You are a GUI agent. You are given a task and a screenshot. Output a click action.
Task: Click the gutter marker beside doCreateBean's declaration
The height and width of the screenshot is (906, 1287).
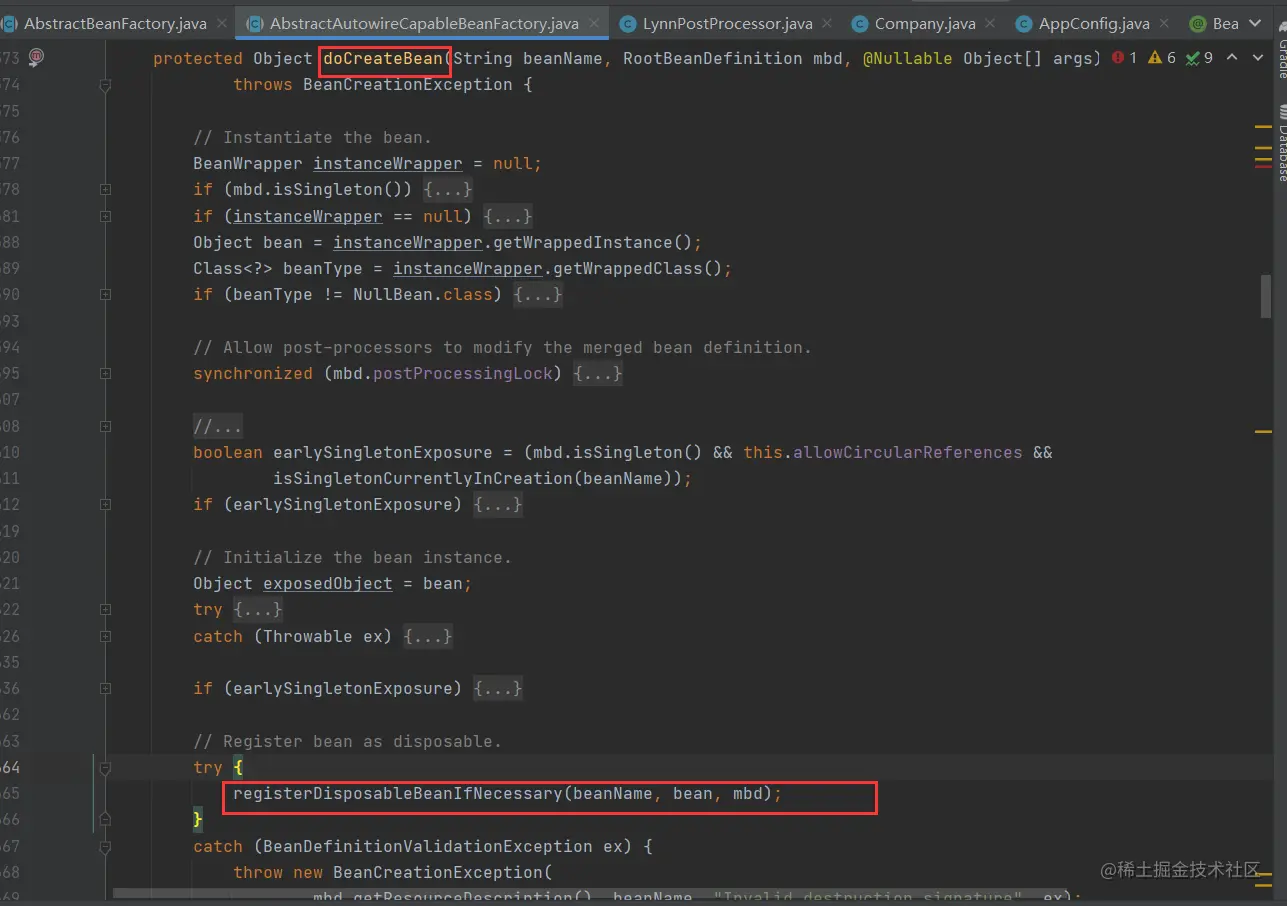coord(36,58)
